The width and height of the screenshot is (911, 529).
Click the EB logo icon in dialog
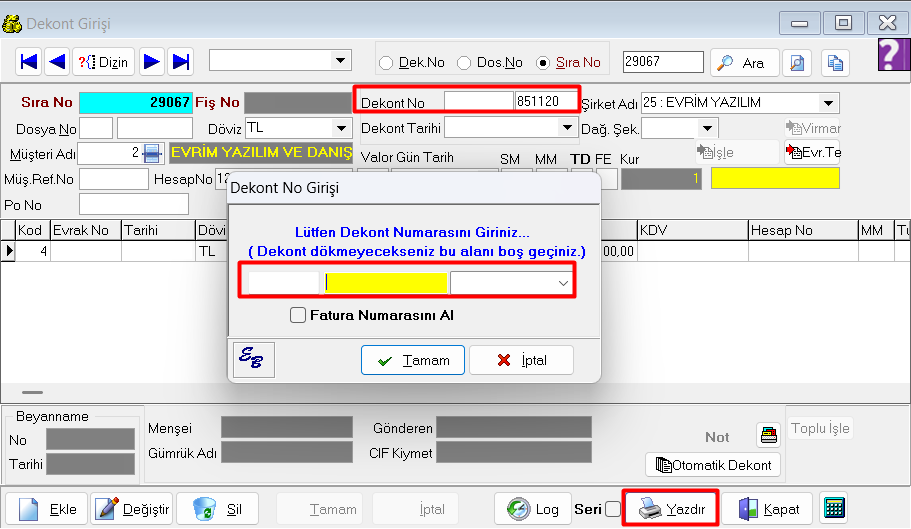pos(253,360)
